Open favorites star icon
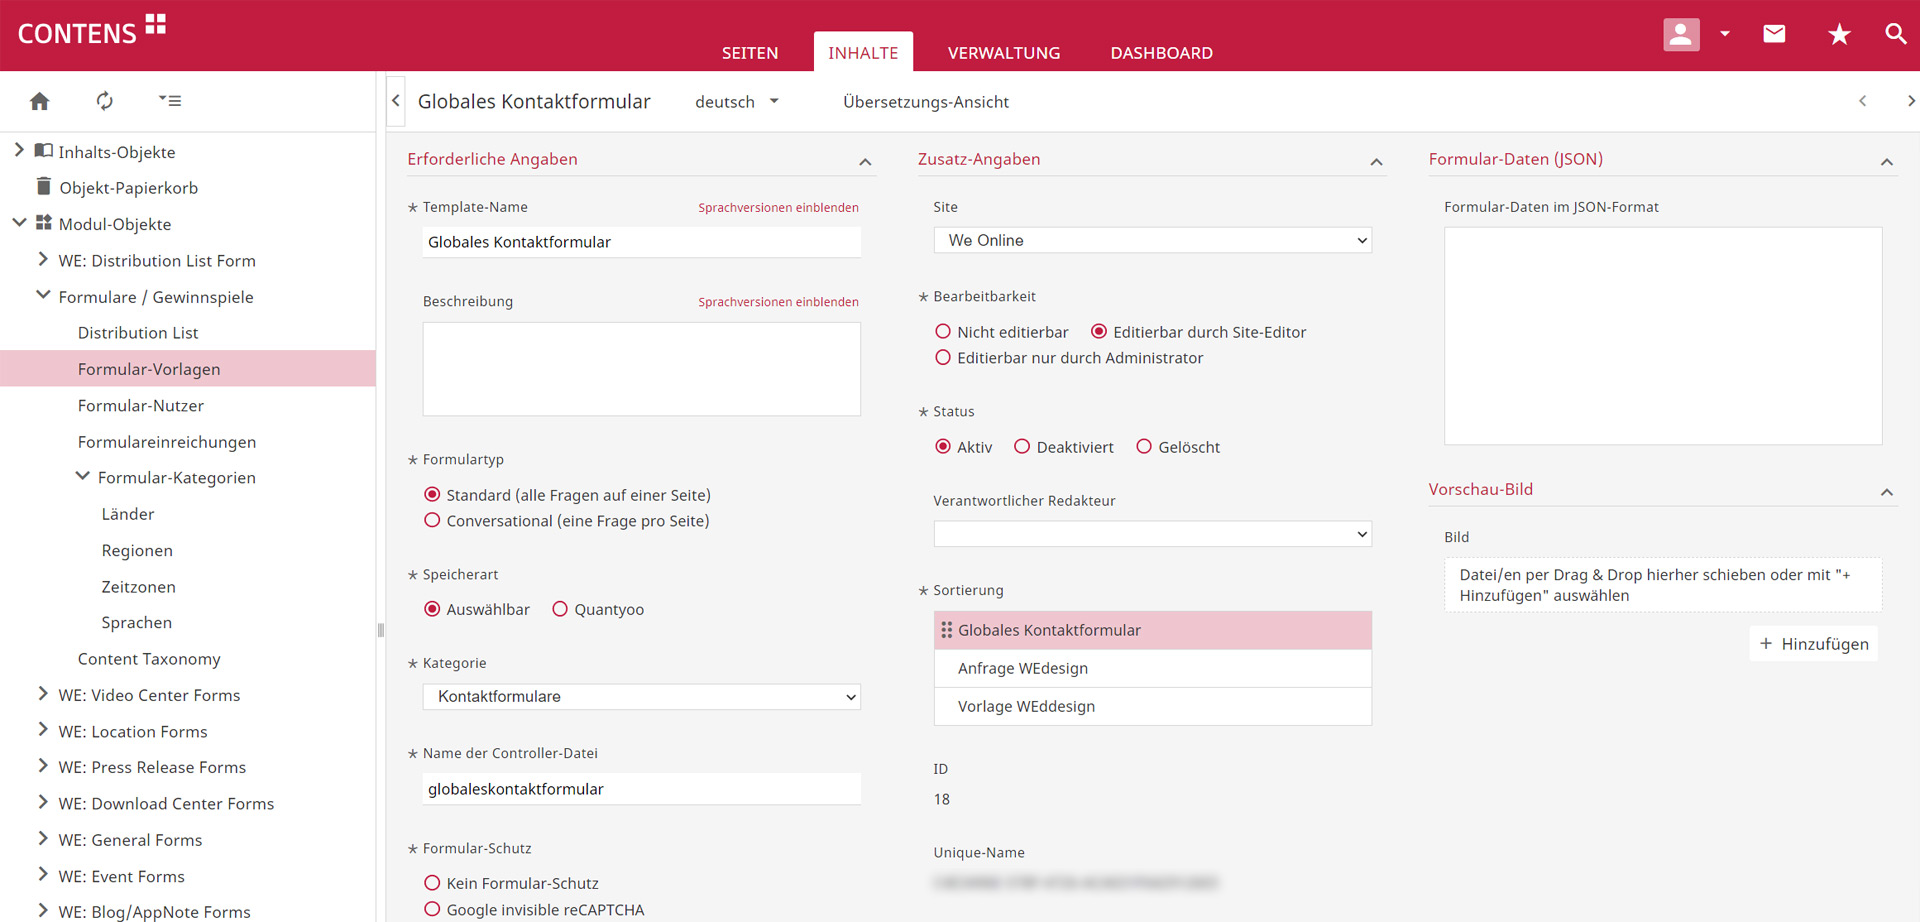Screen dimensions: 1920x922 click(x=1839, y=35)
